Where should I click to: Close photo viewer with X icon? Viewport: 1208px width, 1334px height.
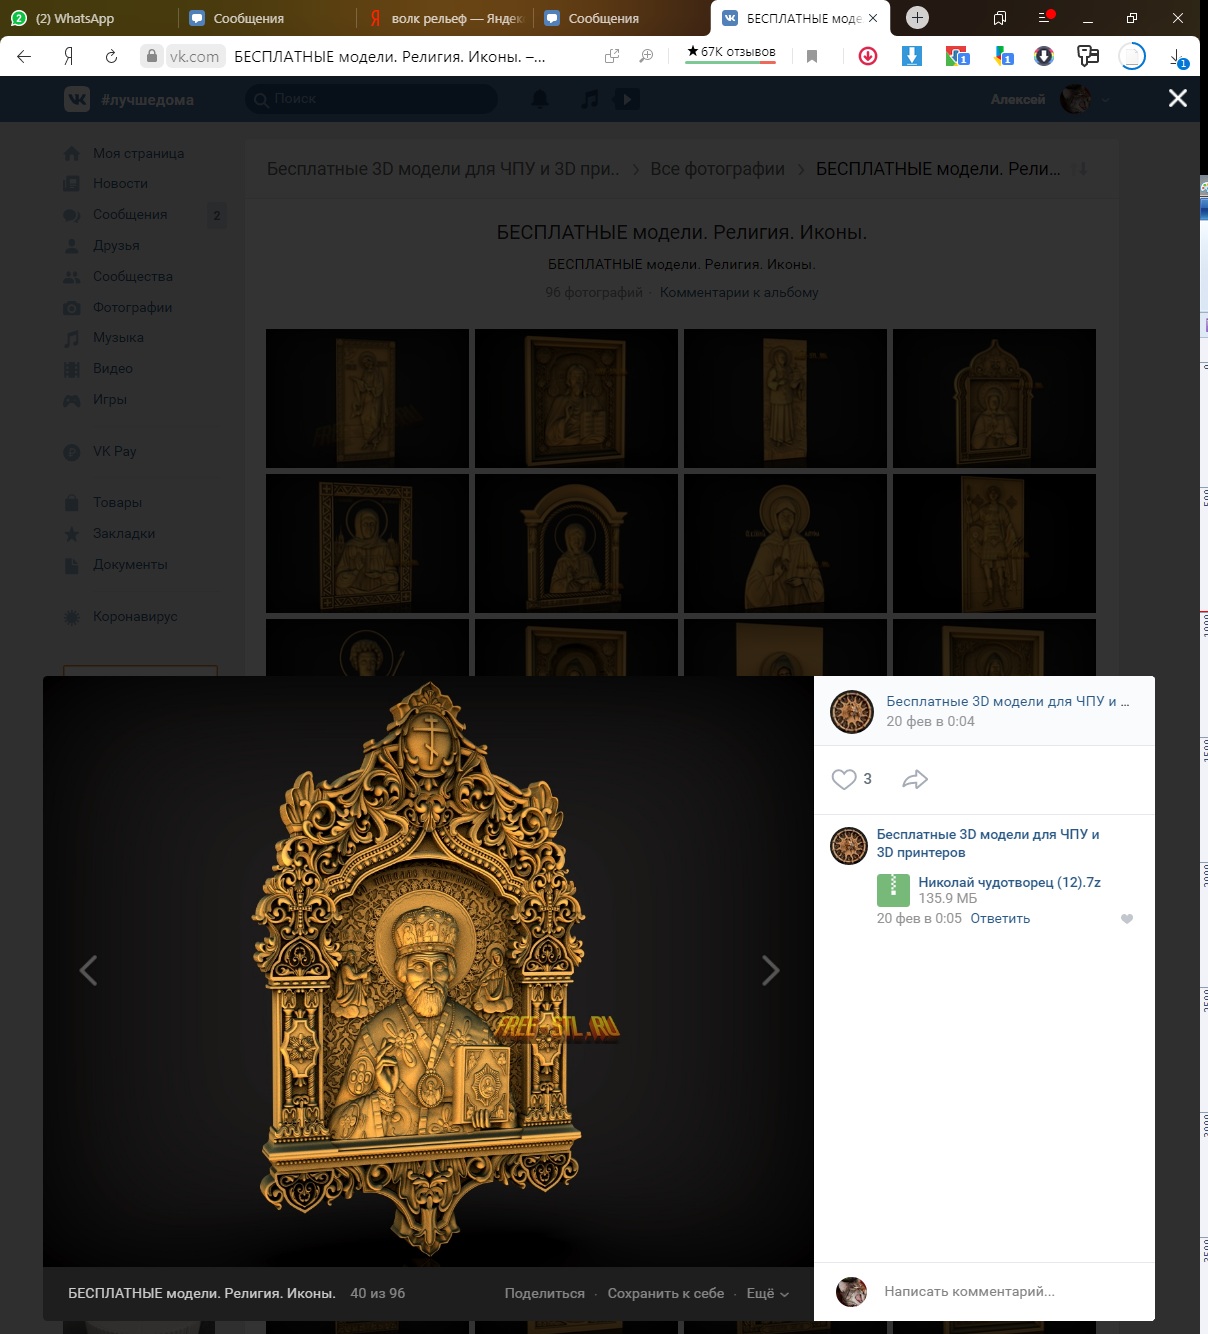1178,98
